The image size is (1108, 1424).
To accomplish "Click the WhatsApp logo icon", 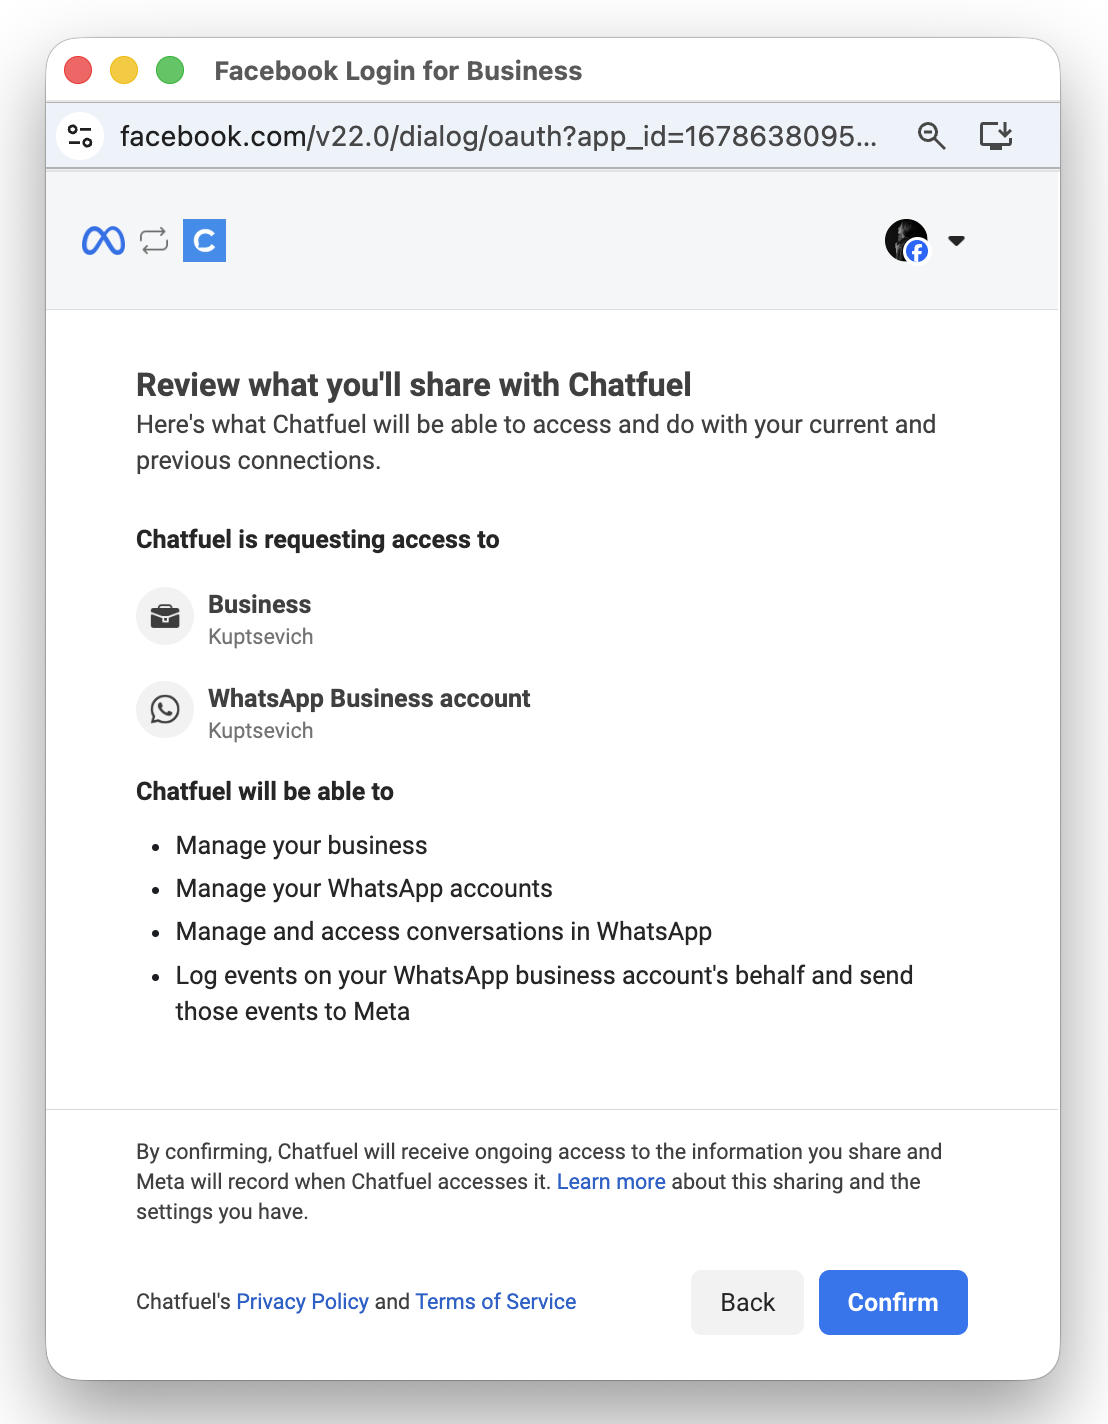I will [x=165, y=709].
